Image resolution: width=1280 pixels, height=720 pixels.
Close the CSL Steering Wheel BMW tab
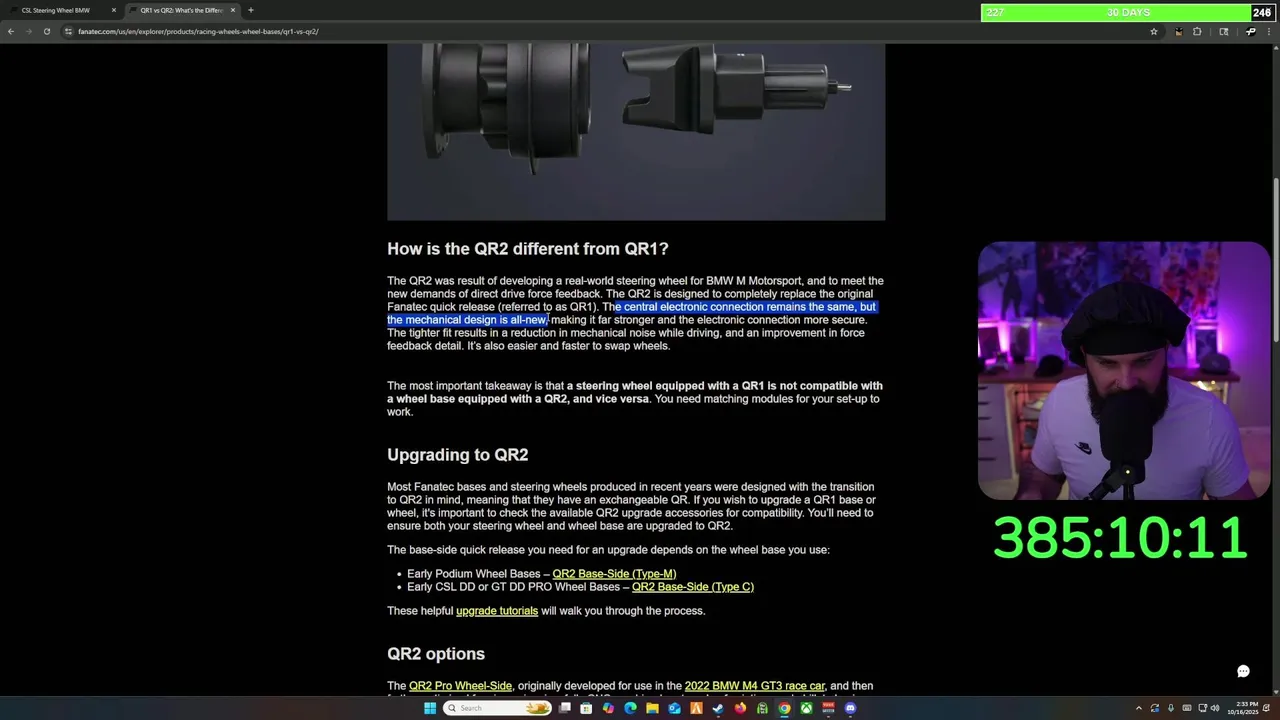coord(113,10)
